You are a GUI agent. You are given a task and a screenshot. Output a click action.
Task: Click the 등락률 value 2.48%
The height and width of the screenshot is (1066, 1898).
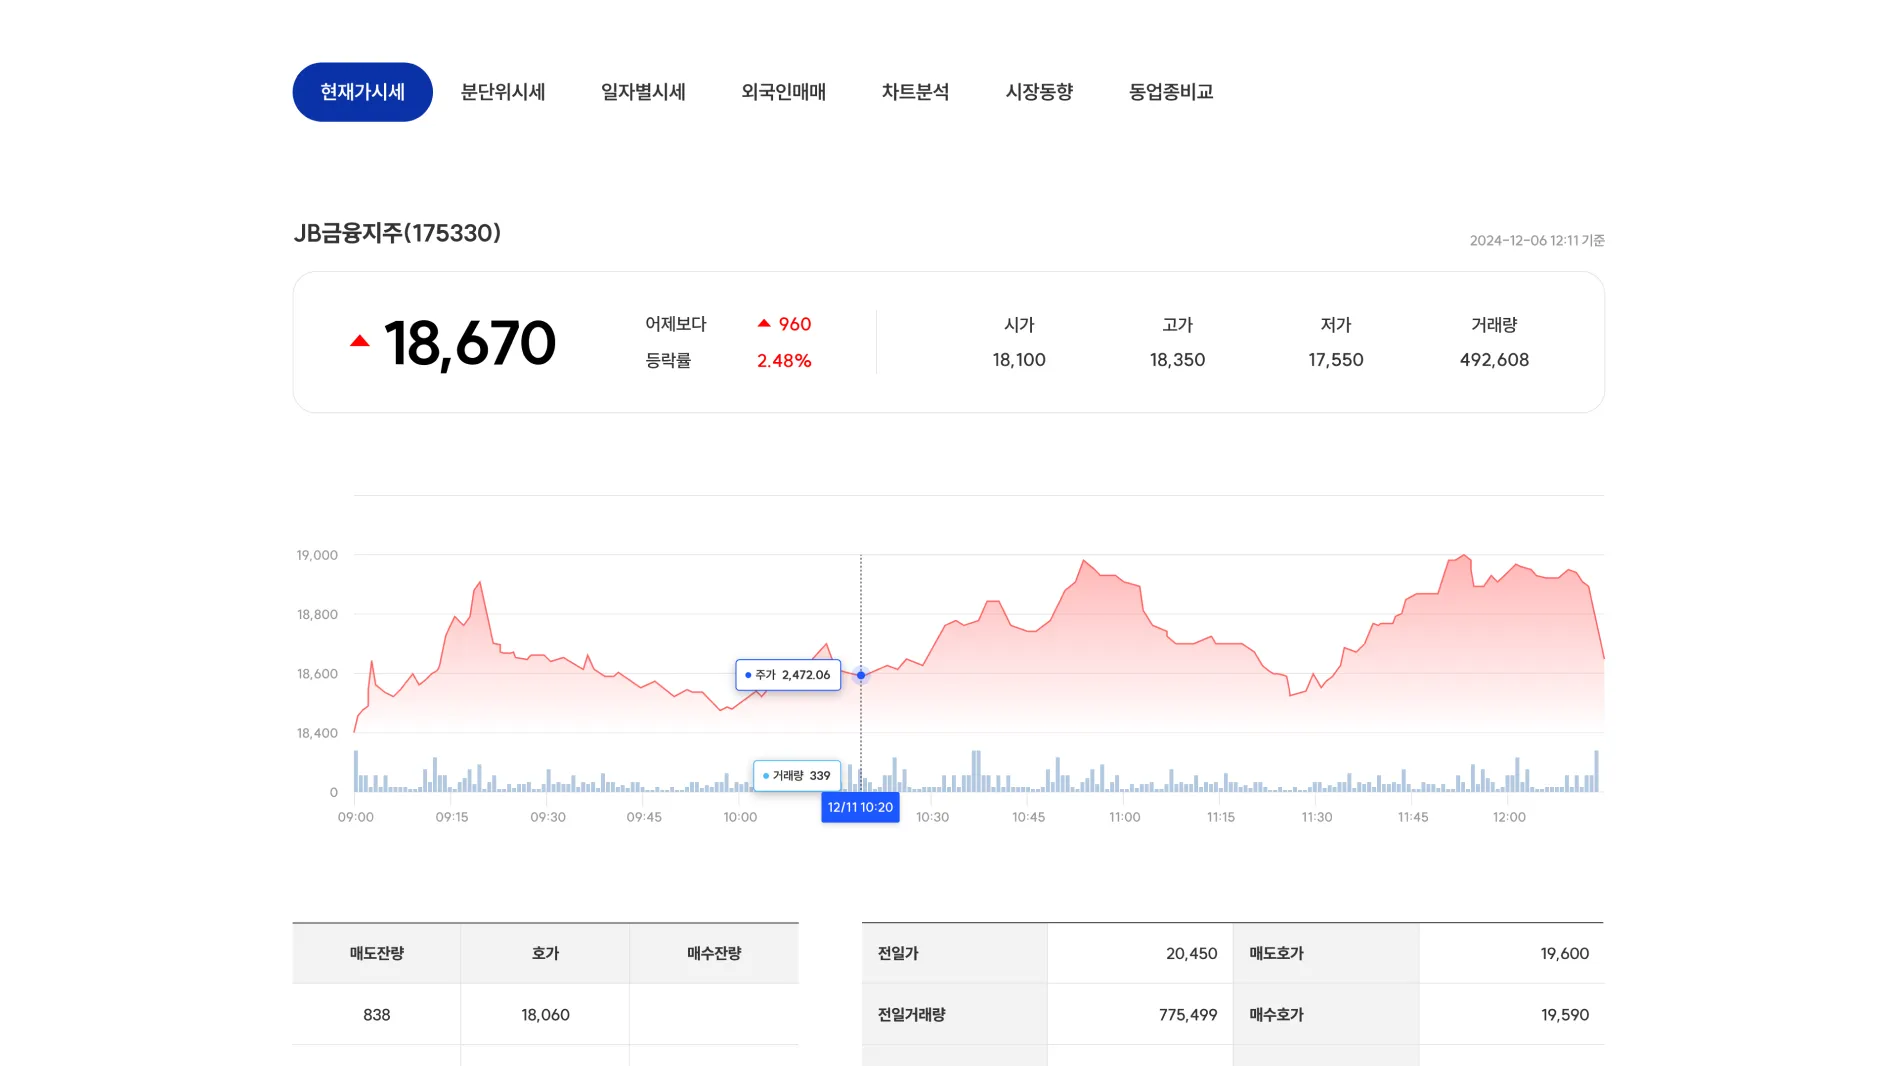(784, 360)
